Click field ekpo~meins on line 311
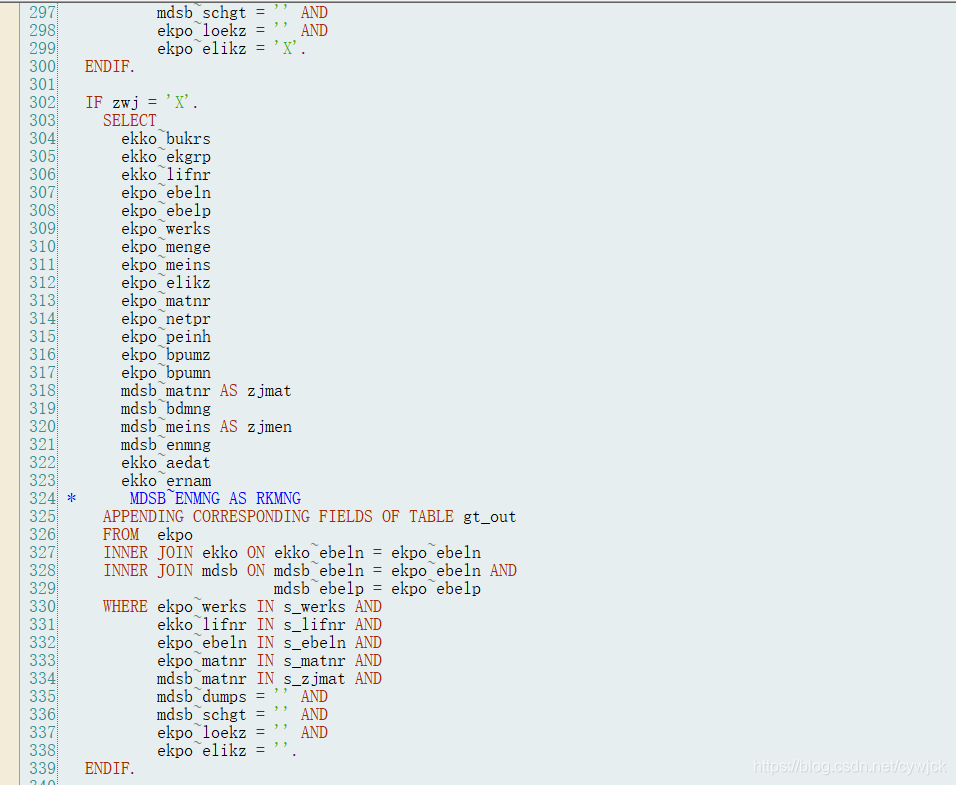The height and width of the screenshot is (785, 956). [x=166, y=265]
